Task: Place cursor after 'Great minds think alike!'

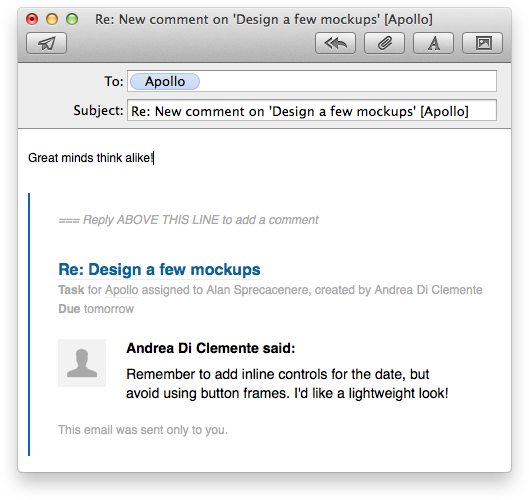Action: point(154,158)
